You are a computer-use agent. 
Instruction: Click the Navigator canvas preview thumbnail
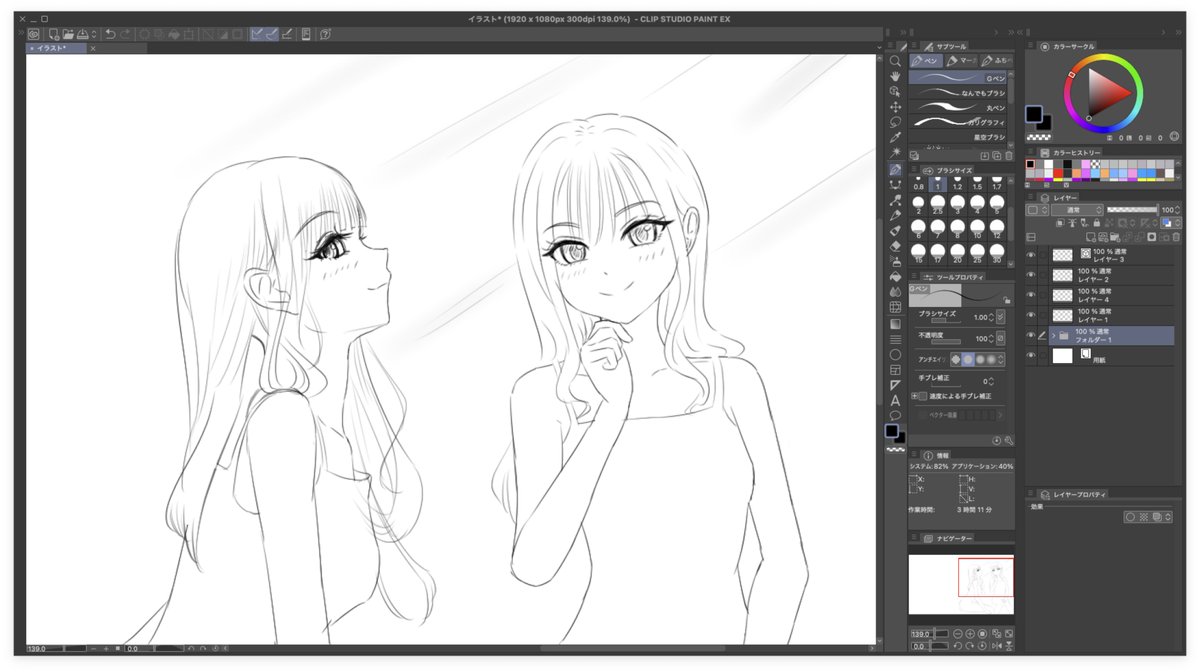(x=961, y=585)
